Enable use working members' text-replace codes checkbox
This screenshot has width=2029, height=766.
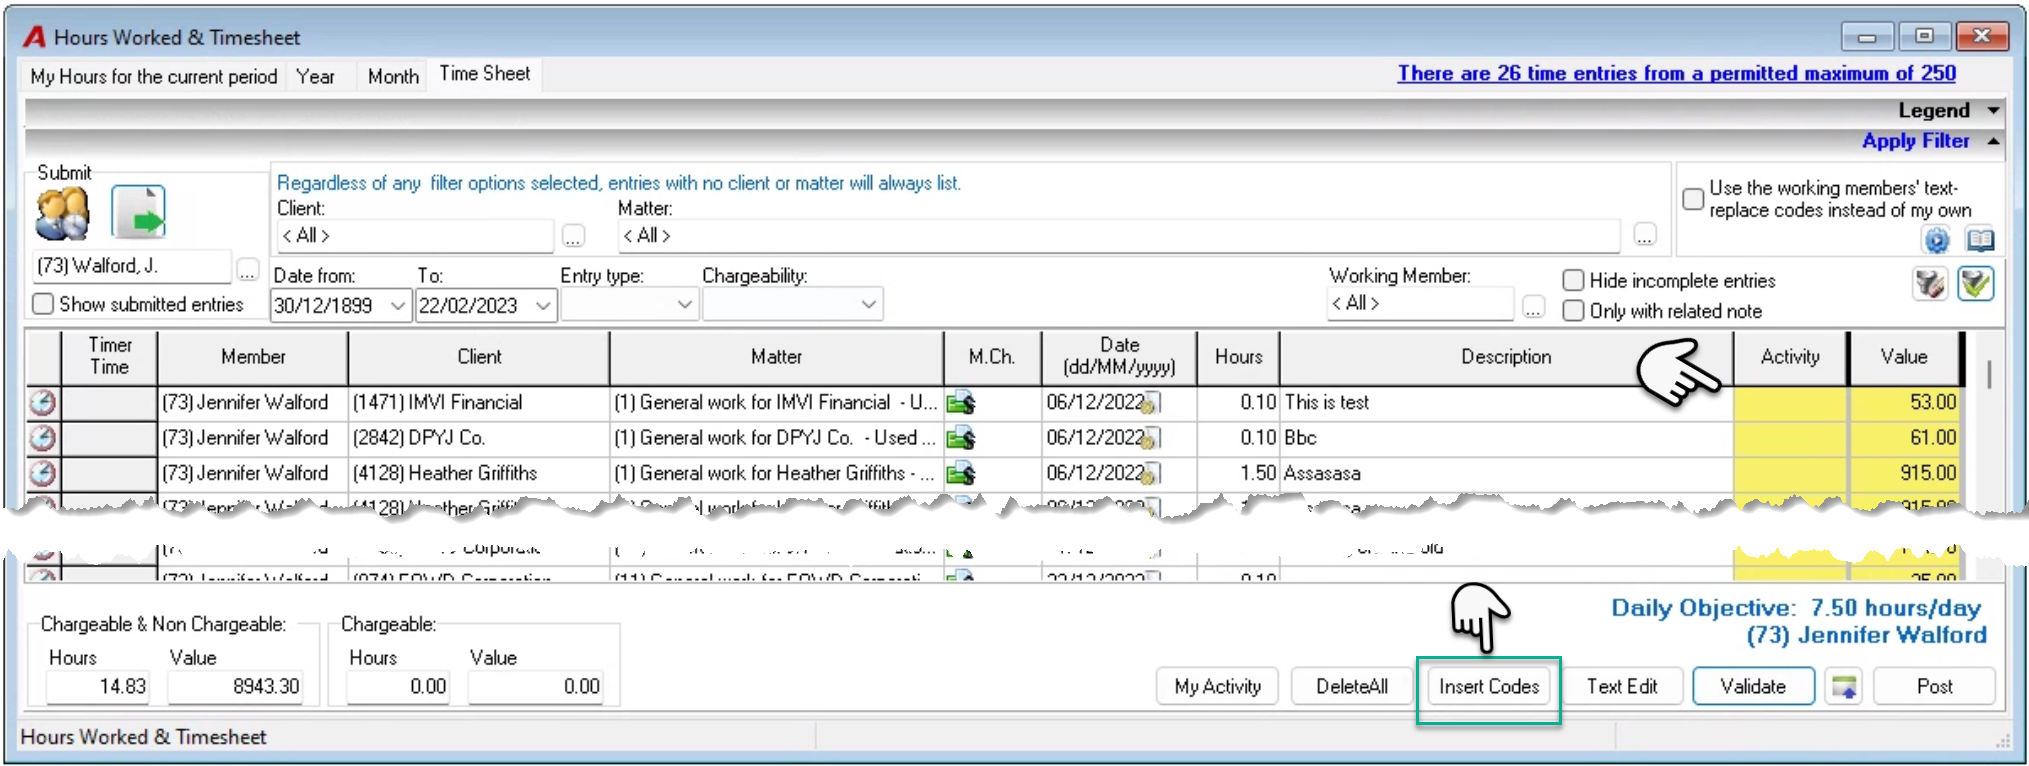click(1693, 199)
